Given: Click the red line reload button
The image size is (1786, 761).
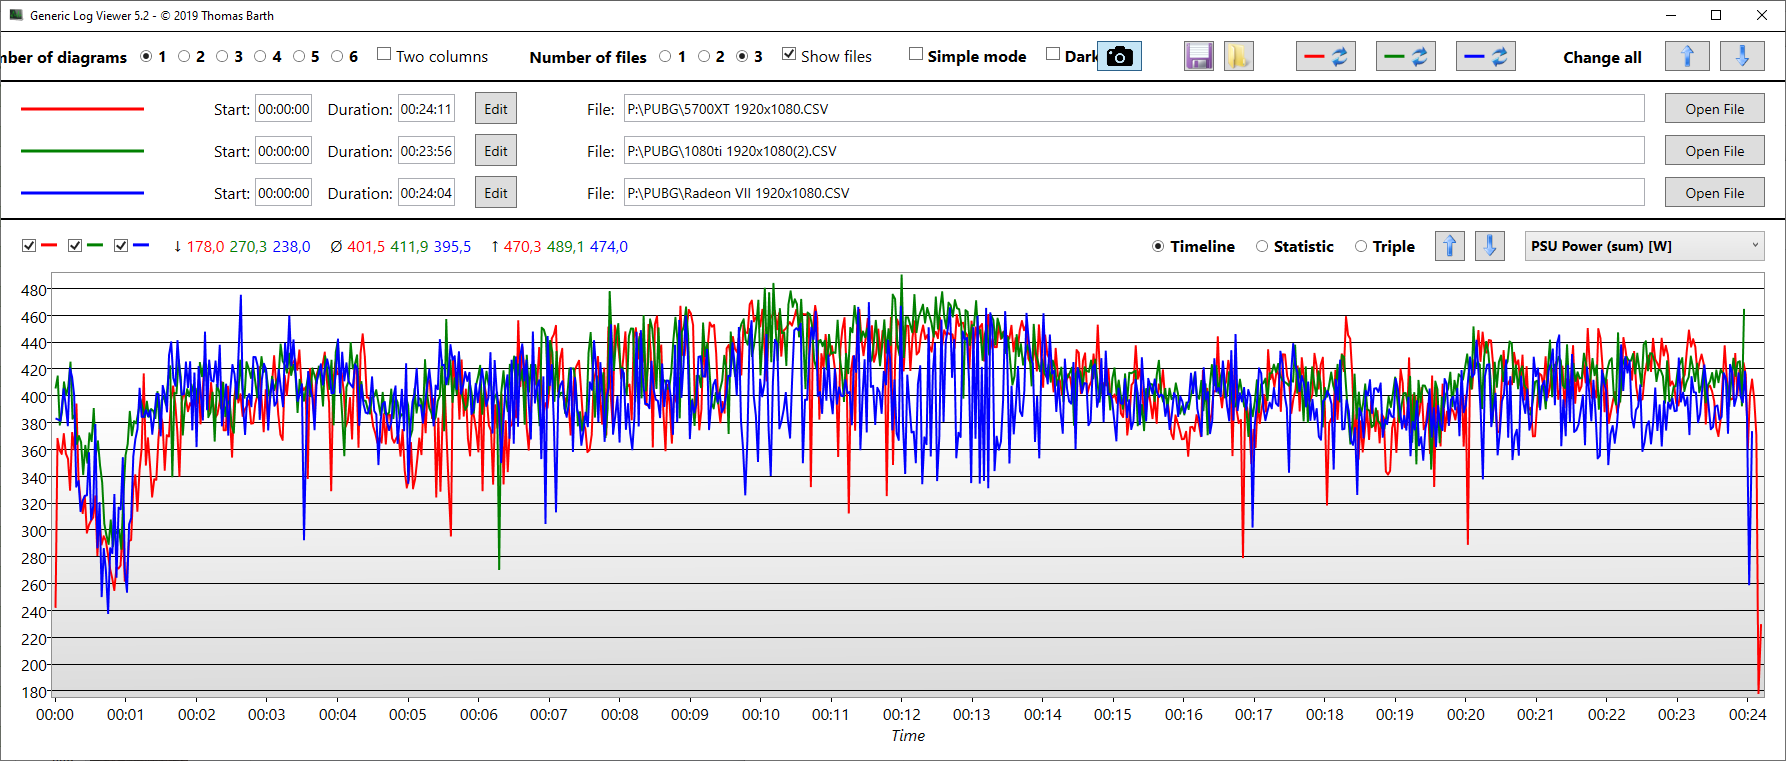Looking at the screenshot, I should (1325, 57).
